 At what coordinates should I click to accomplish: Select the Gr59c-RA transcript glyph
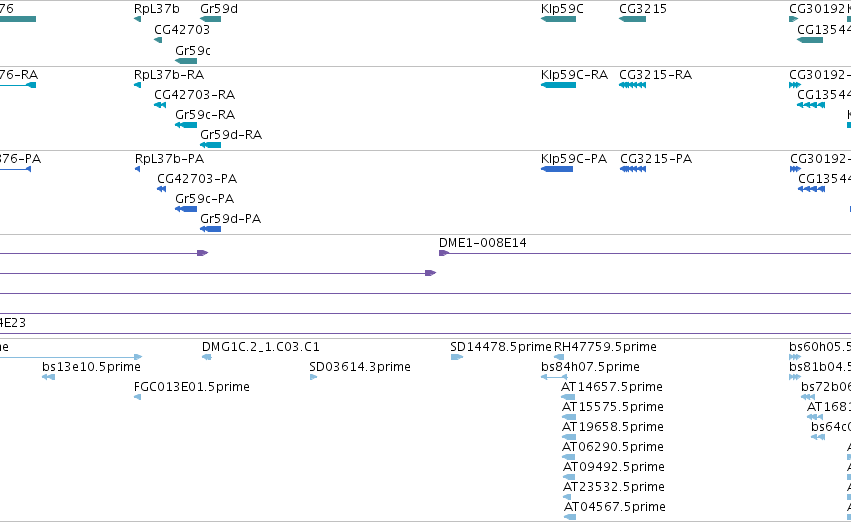coord(186,125)
